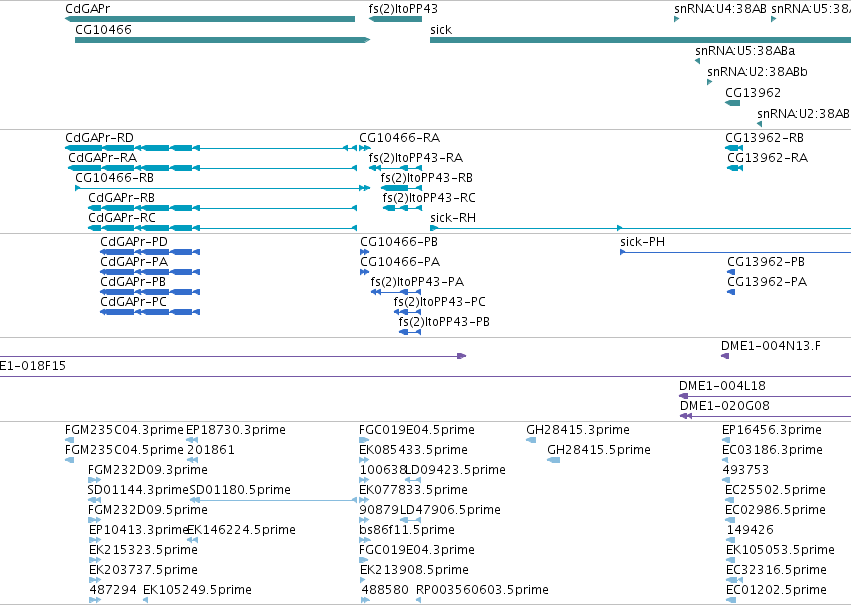Select the EK146224.5prime EST

point(192,540)
